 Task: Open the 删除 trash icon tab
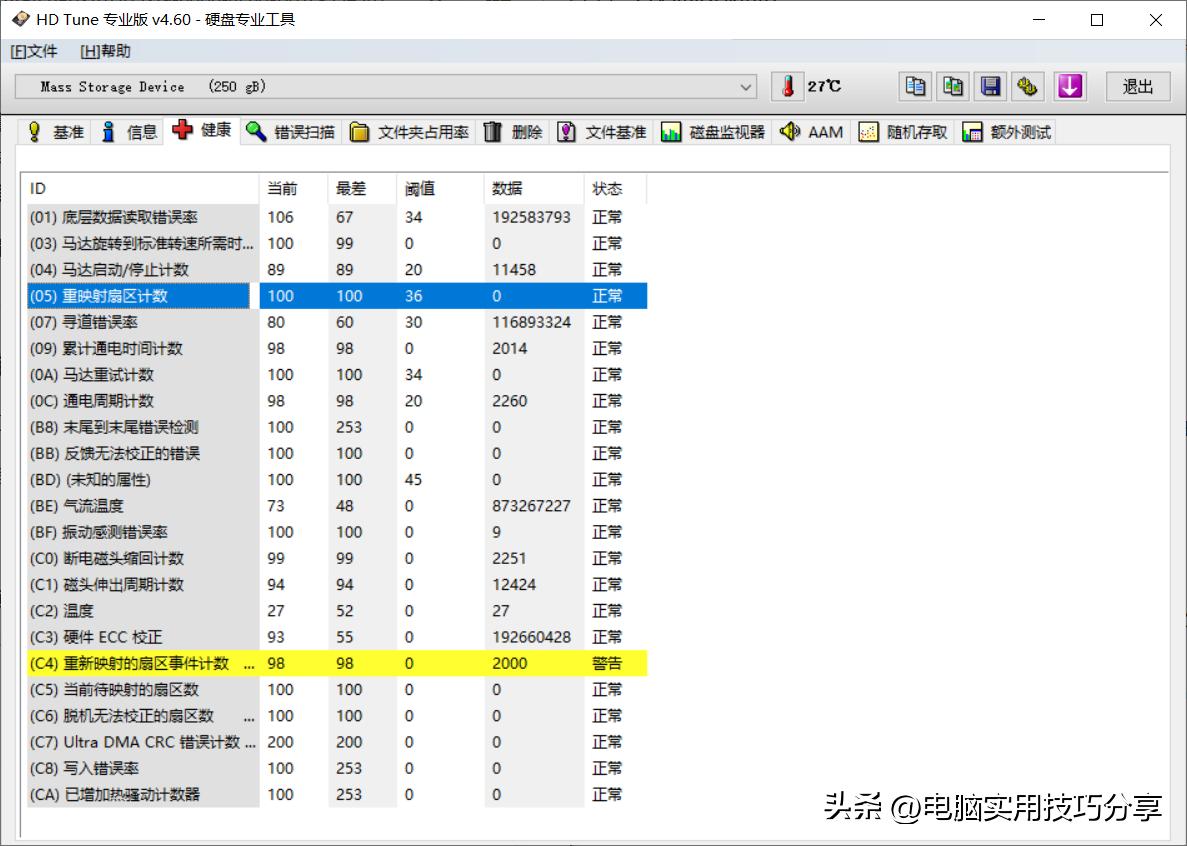513,131
